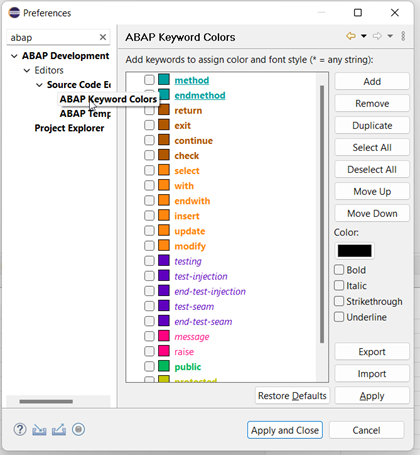Image resolution: width=420 pixels, height=455 pixels.
Task: Select the insert keyword entry
Action: pos(187,216)
